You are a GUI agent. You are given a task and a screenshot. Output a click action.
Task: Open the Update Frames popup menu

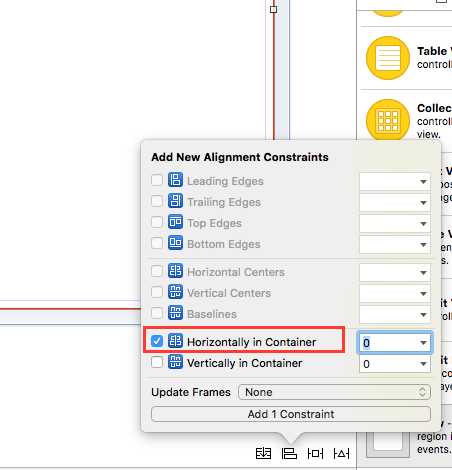334,392
